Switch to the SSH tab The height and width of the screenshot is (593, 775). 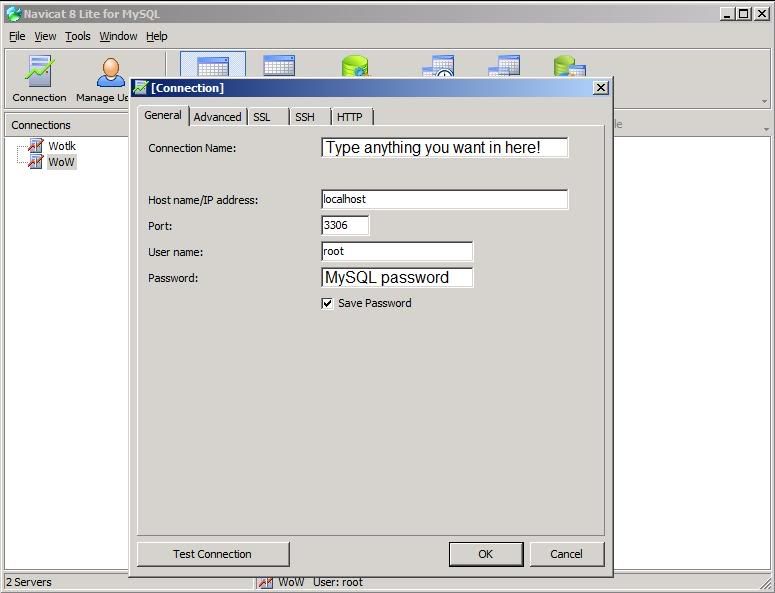pyautogui.click(x=310, y=117)
